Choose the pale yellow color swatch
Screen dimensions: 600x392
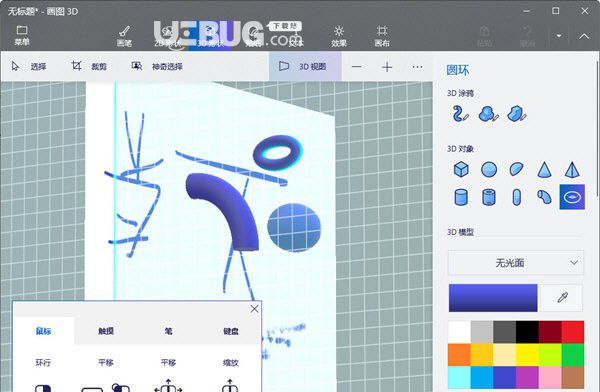pyautogui.click(x=504, y=354)
